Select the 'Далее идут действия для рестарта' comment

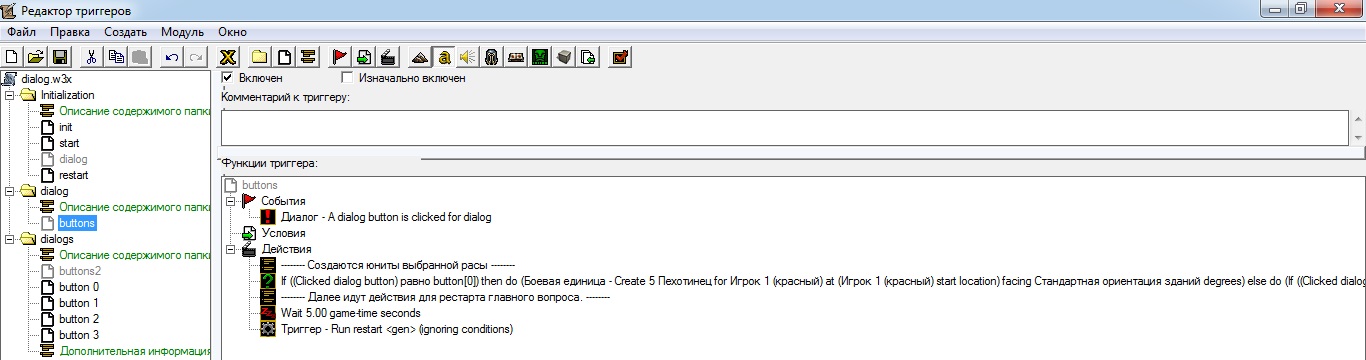click(x=444, y=297)
